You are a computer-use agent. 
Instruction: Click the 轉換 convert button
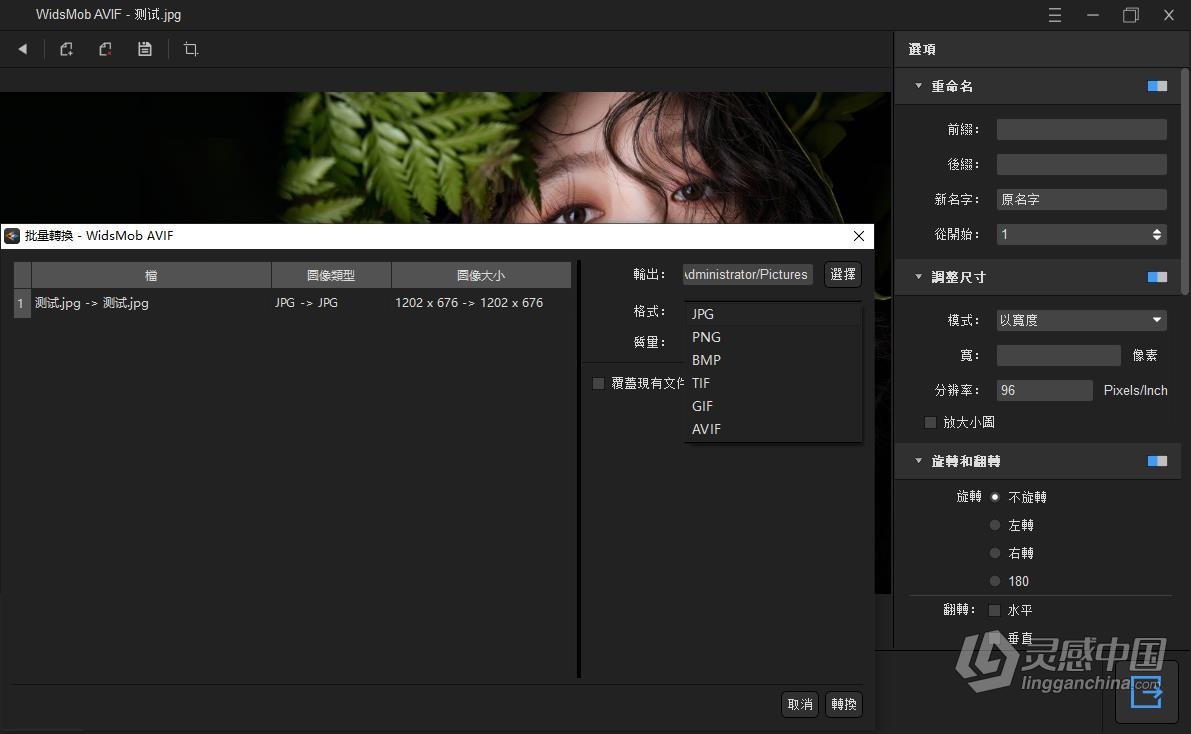tap(843, 704)
